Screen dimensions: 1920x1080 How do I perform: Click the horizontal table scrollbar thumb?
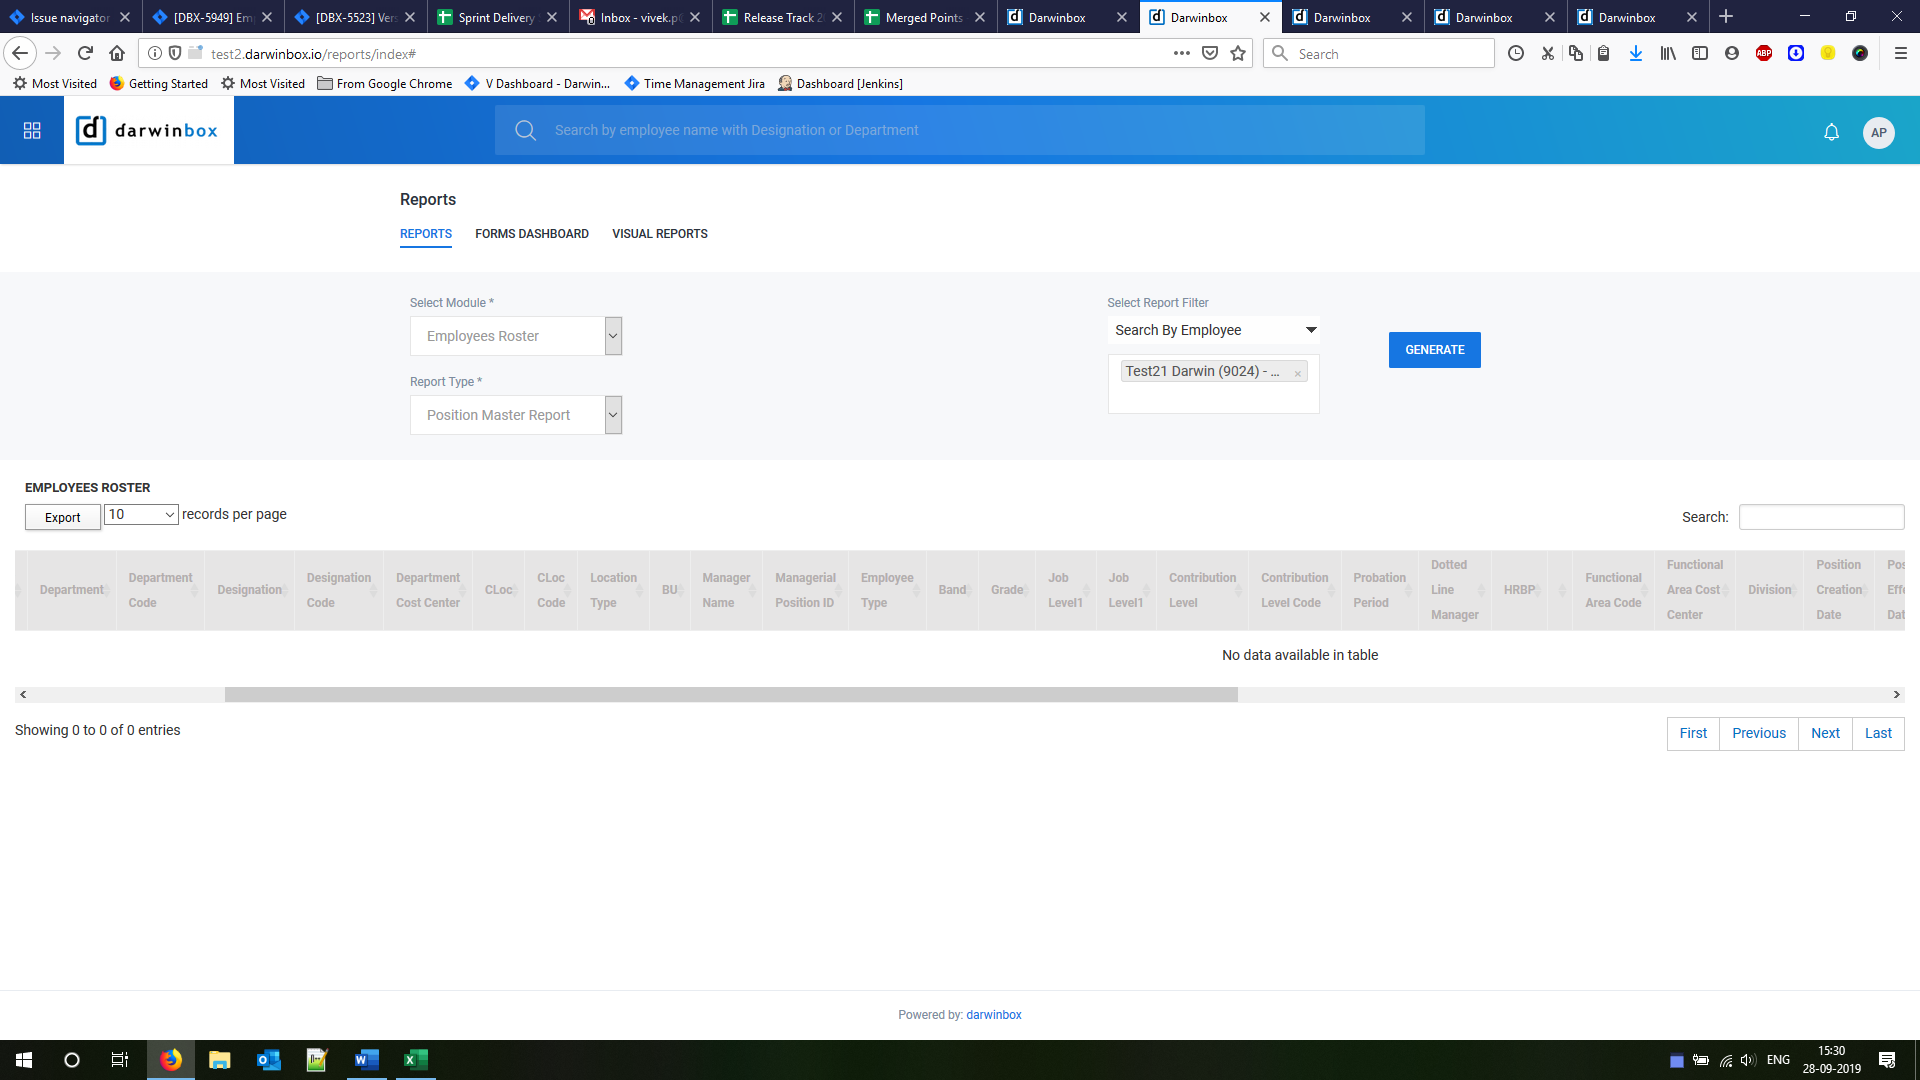click(x=730, y=694)
